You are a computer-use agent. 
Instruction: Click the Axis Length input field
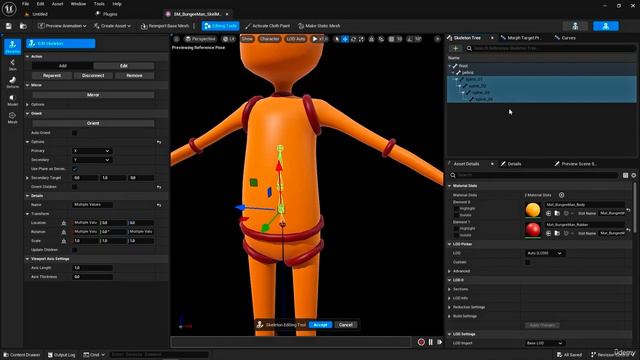[92, 268]
